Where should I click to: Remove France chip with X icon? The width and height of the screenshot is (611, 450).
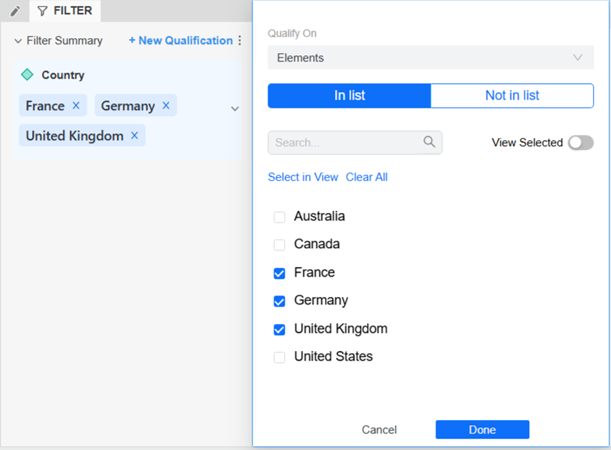tap(76, 105)
